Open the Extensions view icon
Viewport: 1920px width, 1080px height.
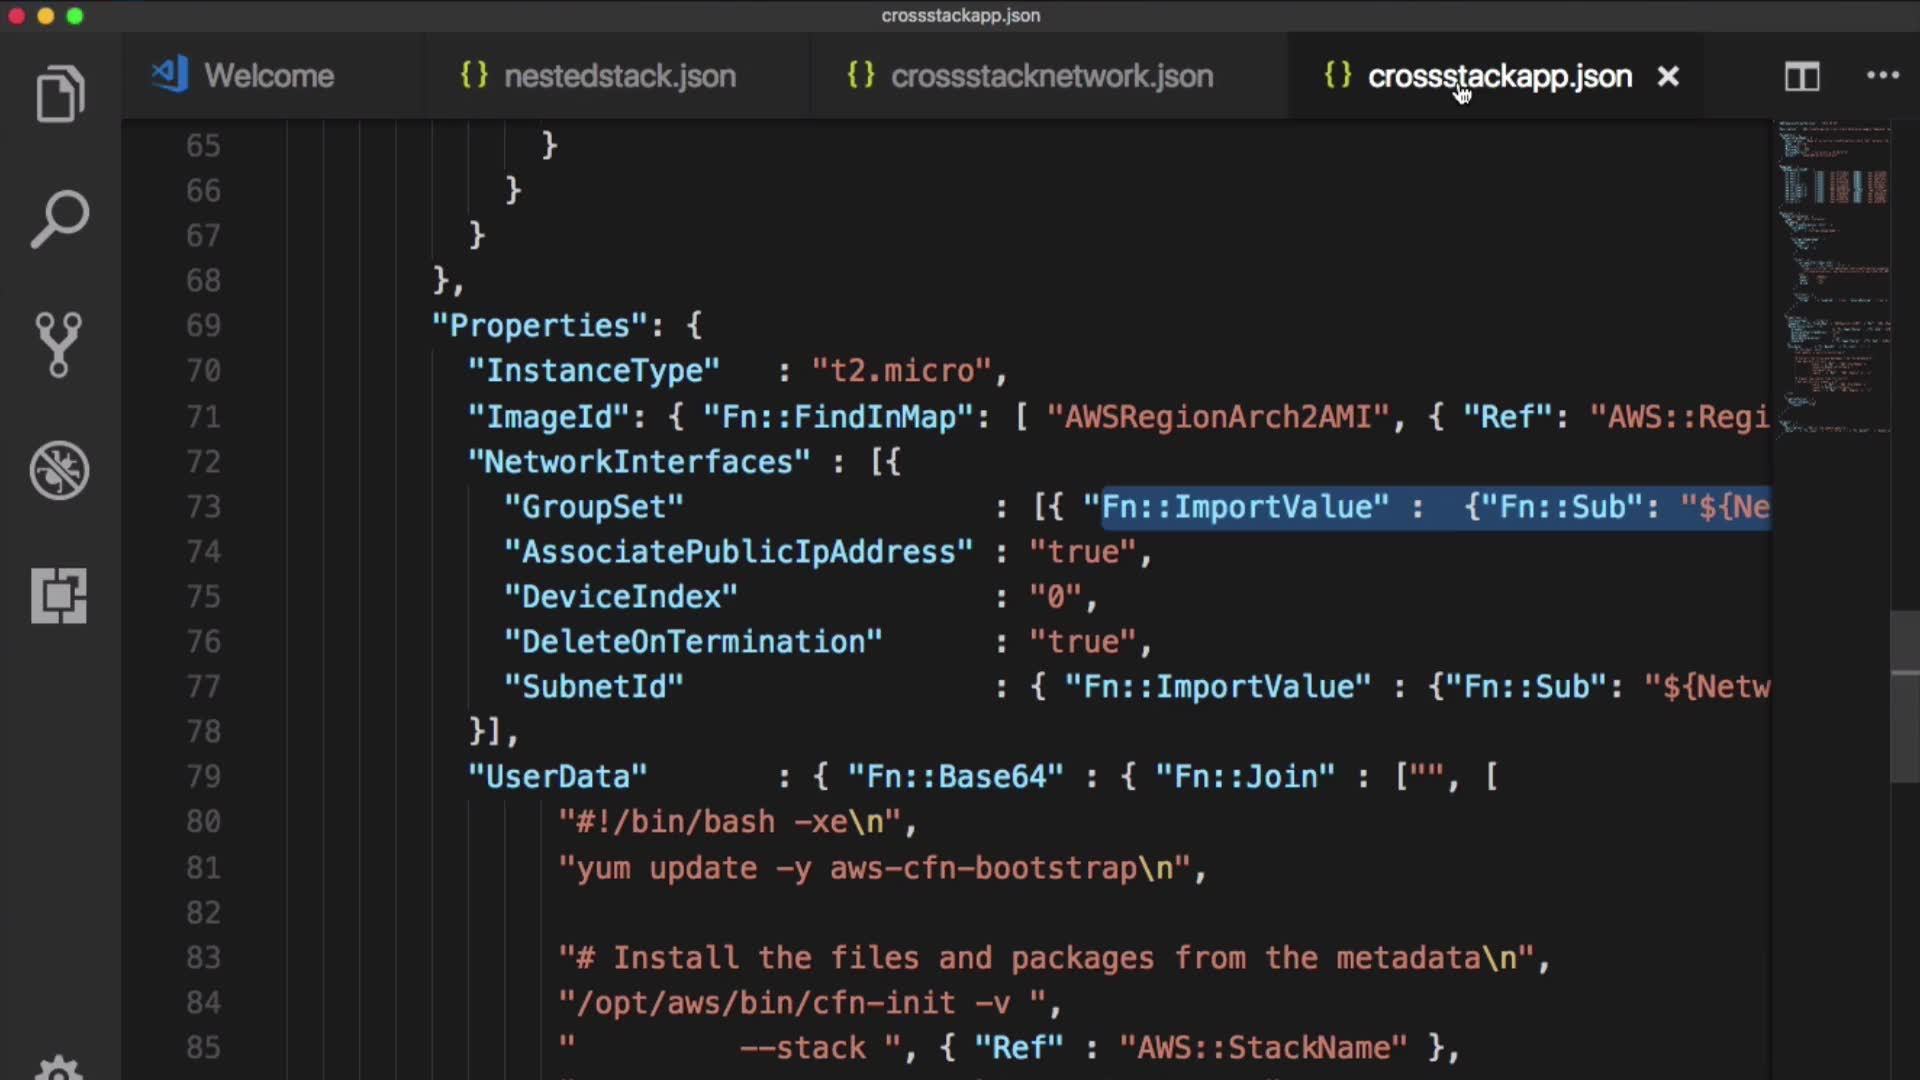[59, 596]
